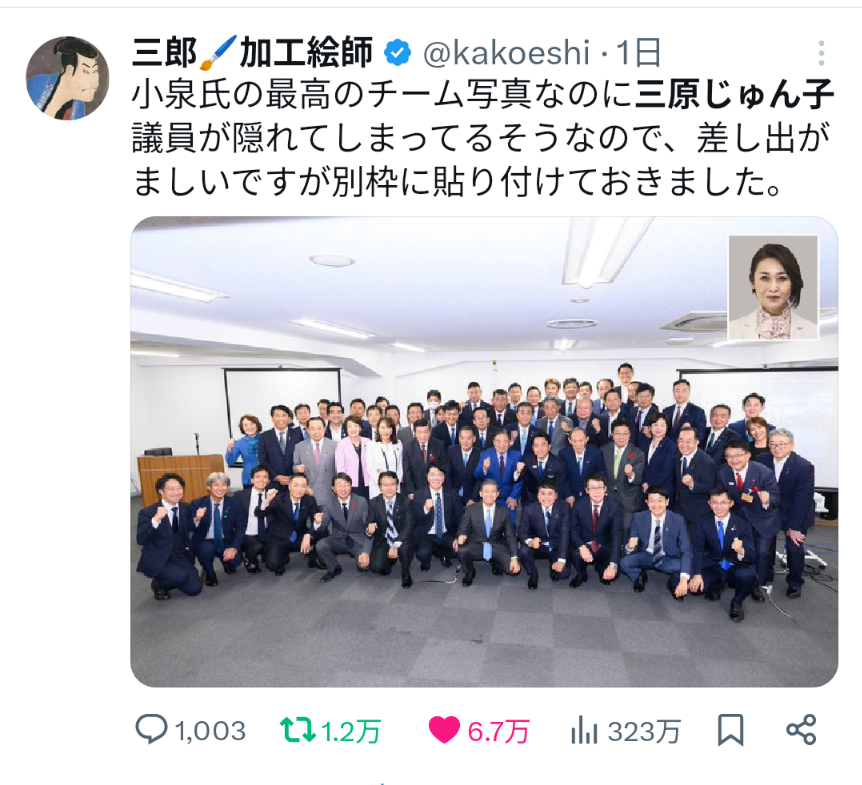This screenshot has height=785, width=862.
Task: Click the blue verified badge
Action: [397, 53]
